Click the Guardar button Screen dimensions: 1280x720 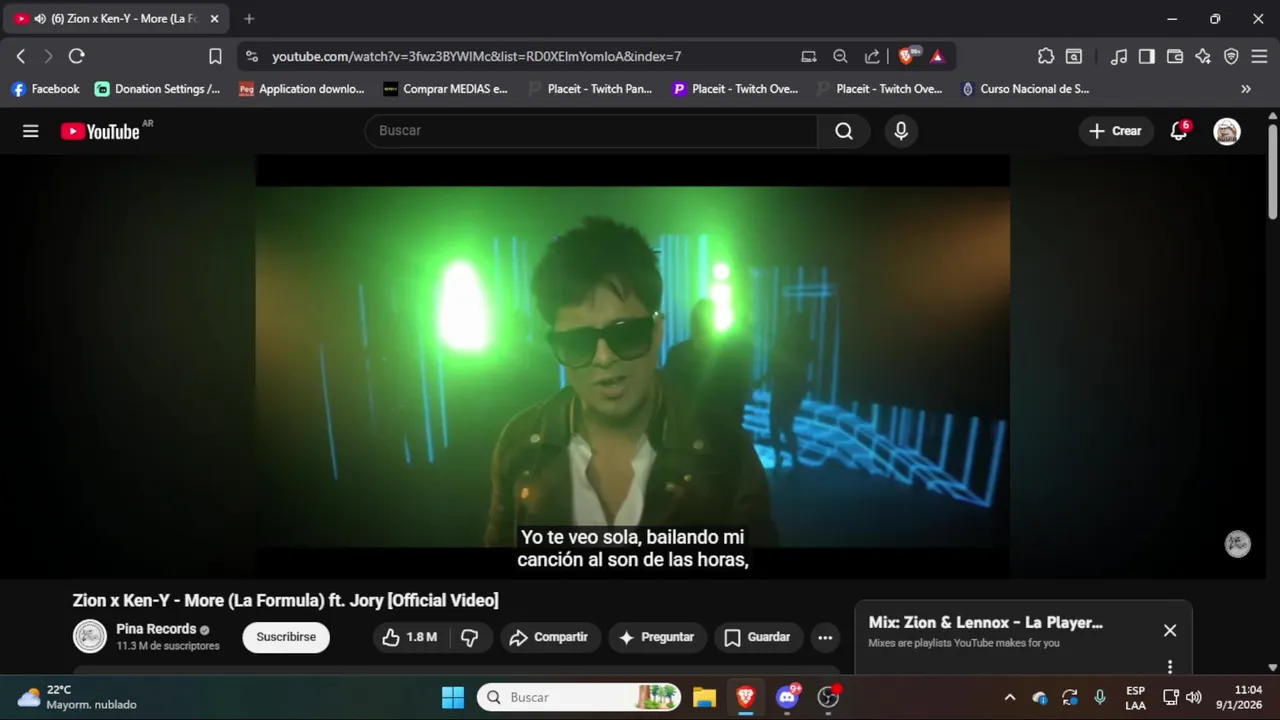click(757, 637)
